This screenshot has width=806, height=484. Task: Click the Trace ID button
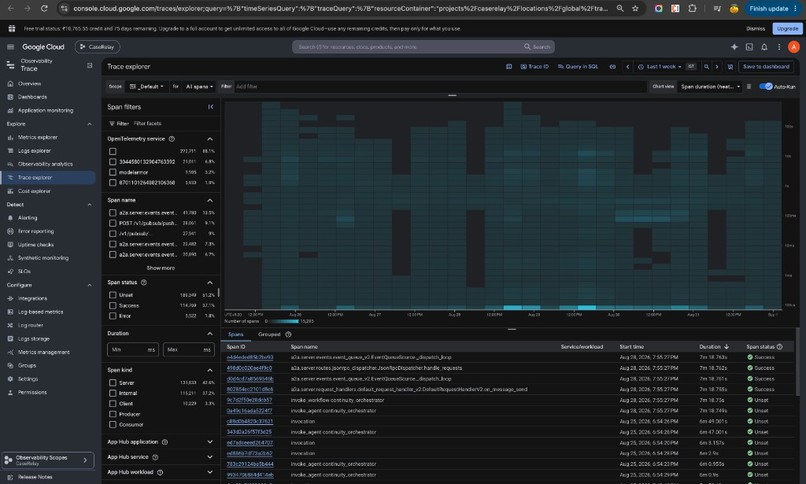tap(535, 67)
